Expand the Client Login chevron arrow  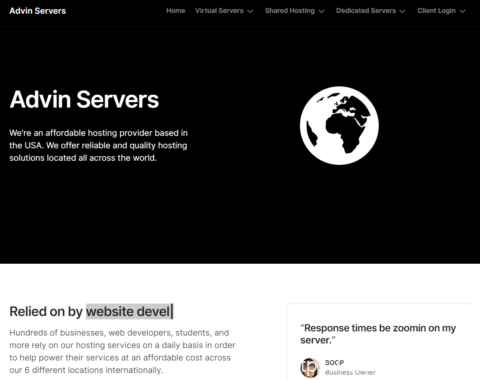462,11
